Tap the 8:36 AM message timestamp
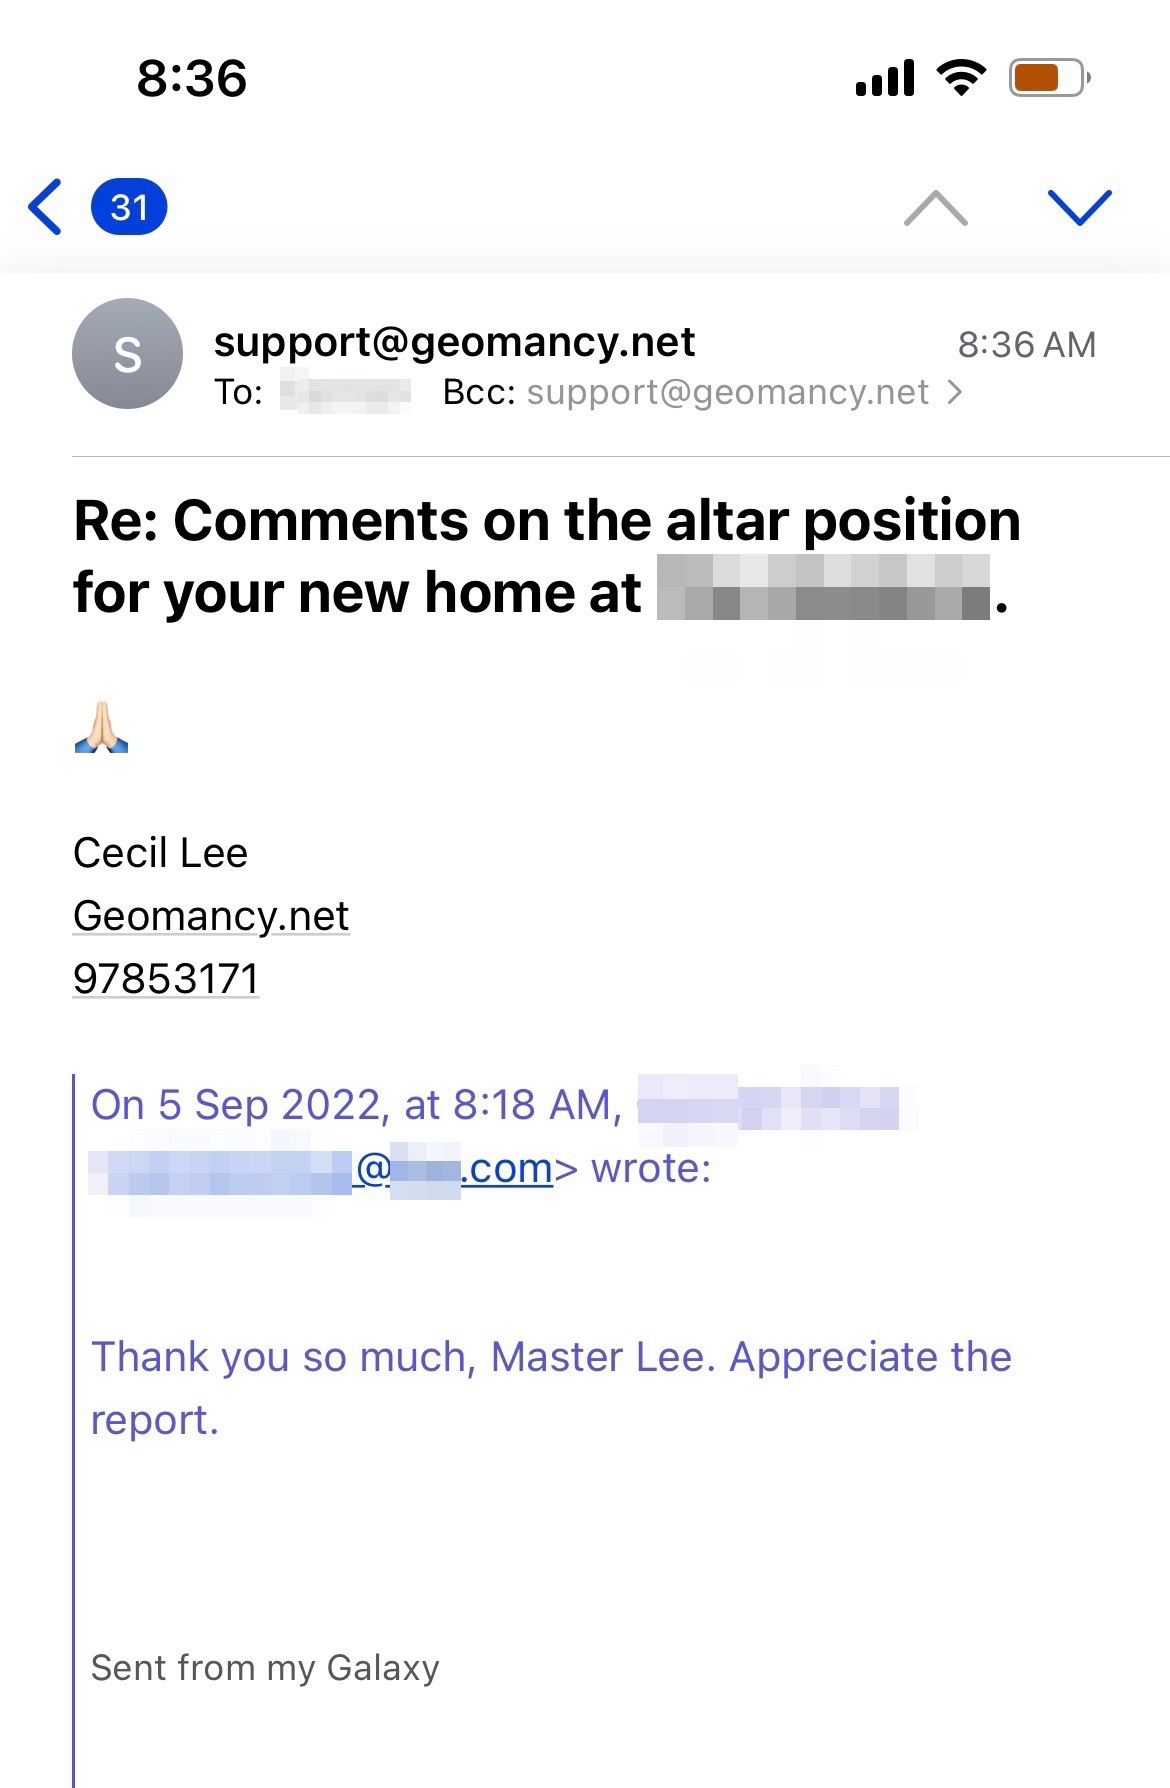1170x1788 pixels. [x=1026, y=345]
